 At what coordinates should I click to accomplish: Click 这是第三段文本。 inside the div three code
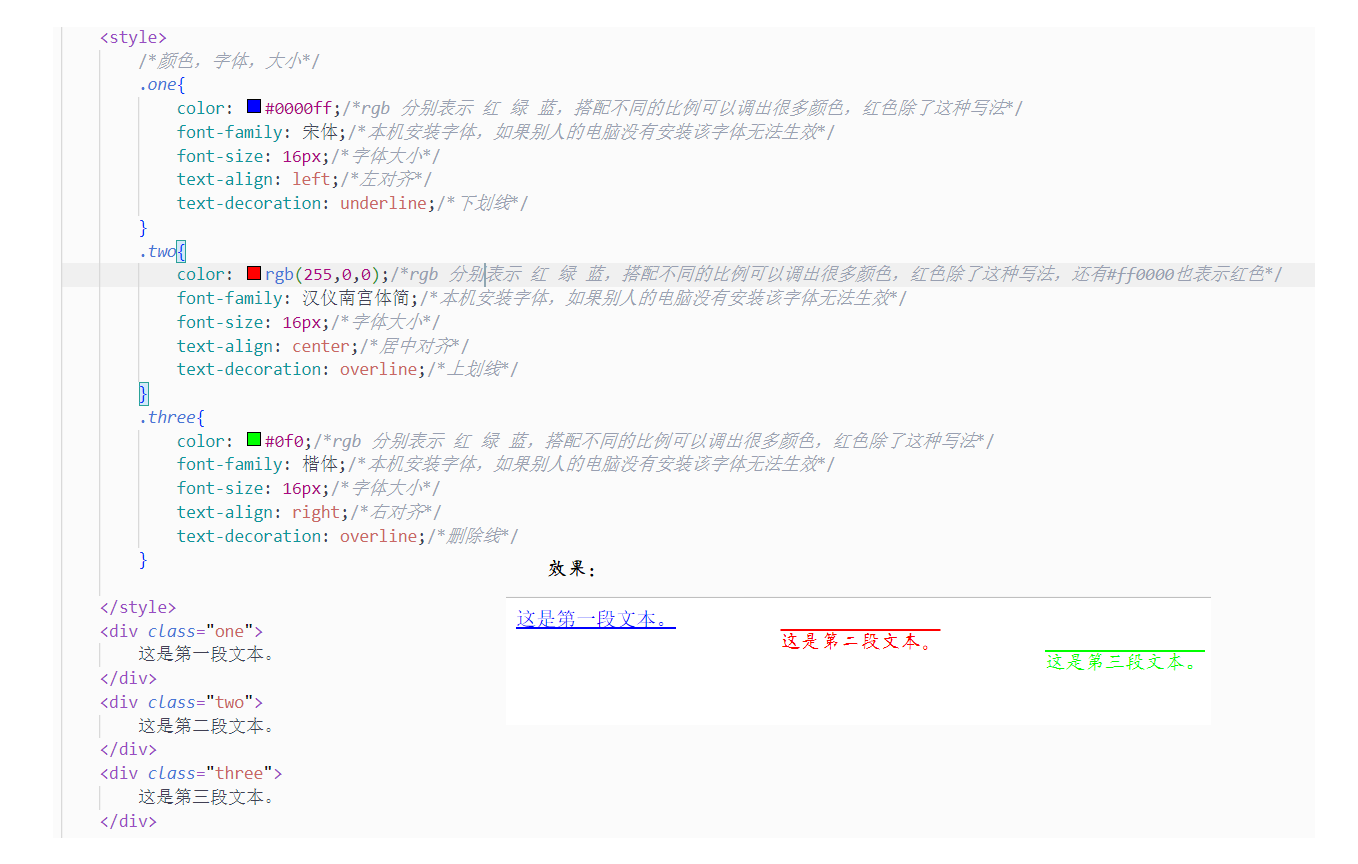click(206, 797)
